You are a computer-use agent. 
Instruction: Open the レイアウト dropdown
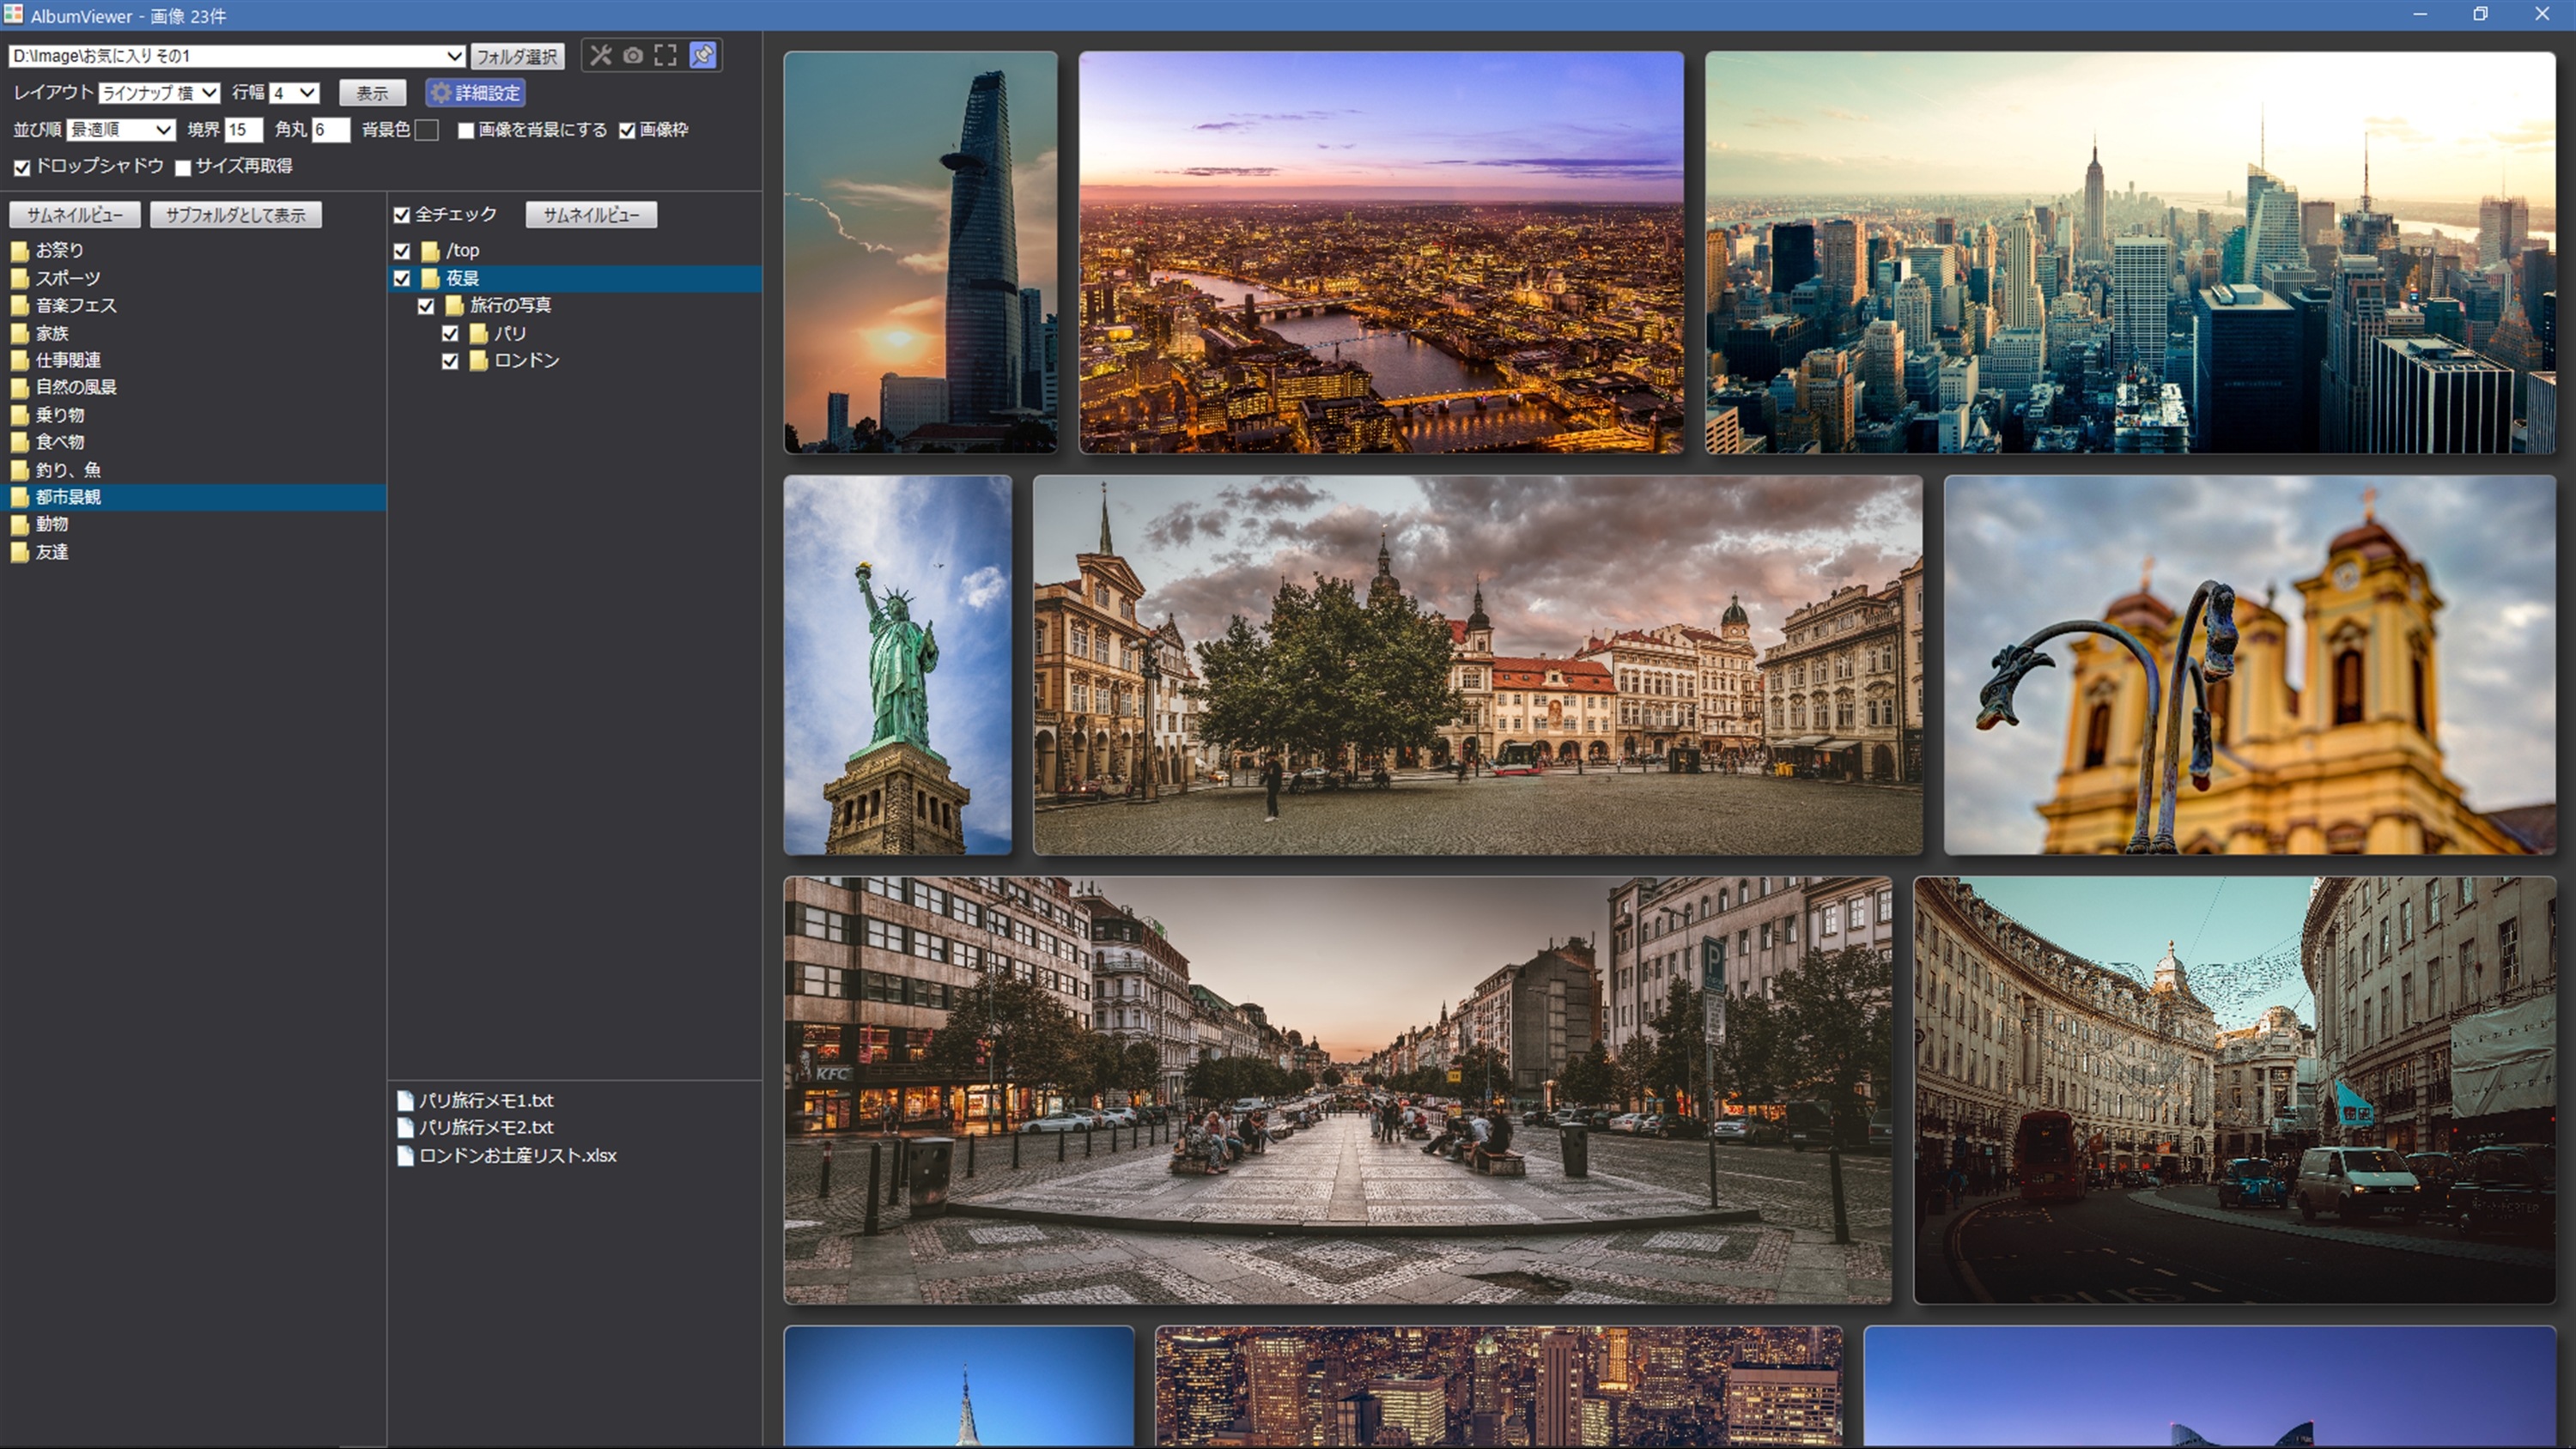point(160,93)
